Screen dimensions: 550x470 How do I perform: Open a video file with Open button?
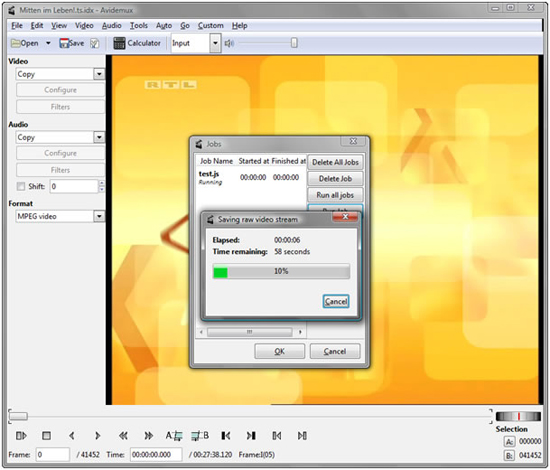pos(25,43)
